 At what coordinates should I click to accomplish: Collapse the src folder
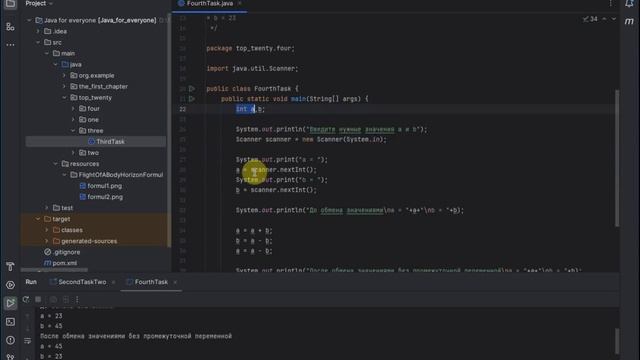[x=38, y=42]
